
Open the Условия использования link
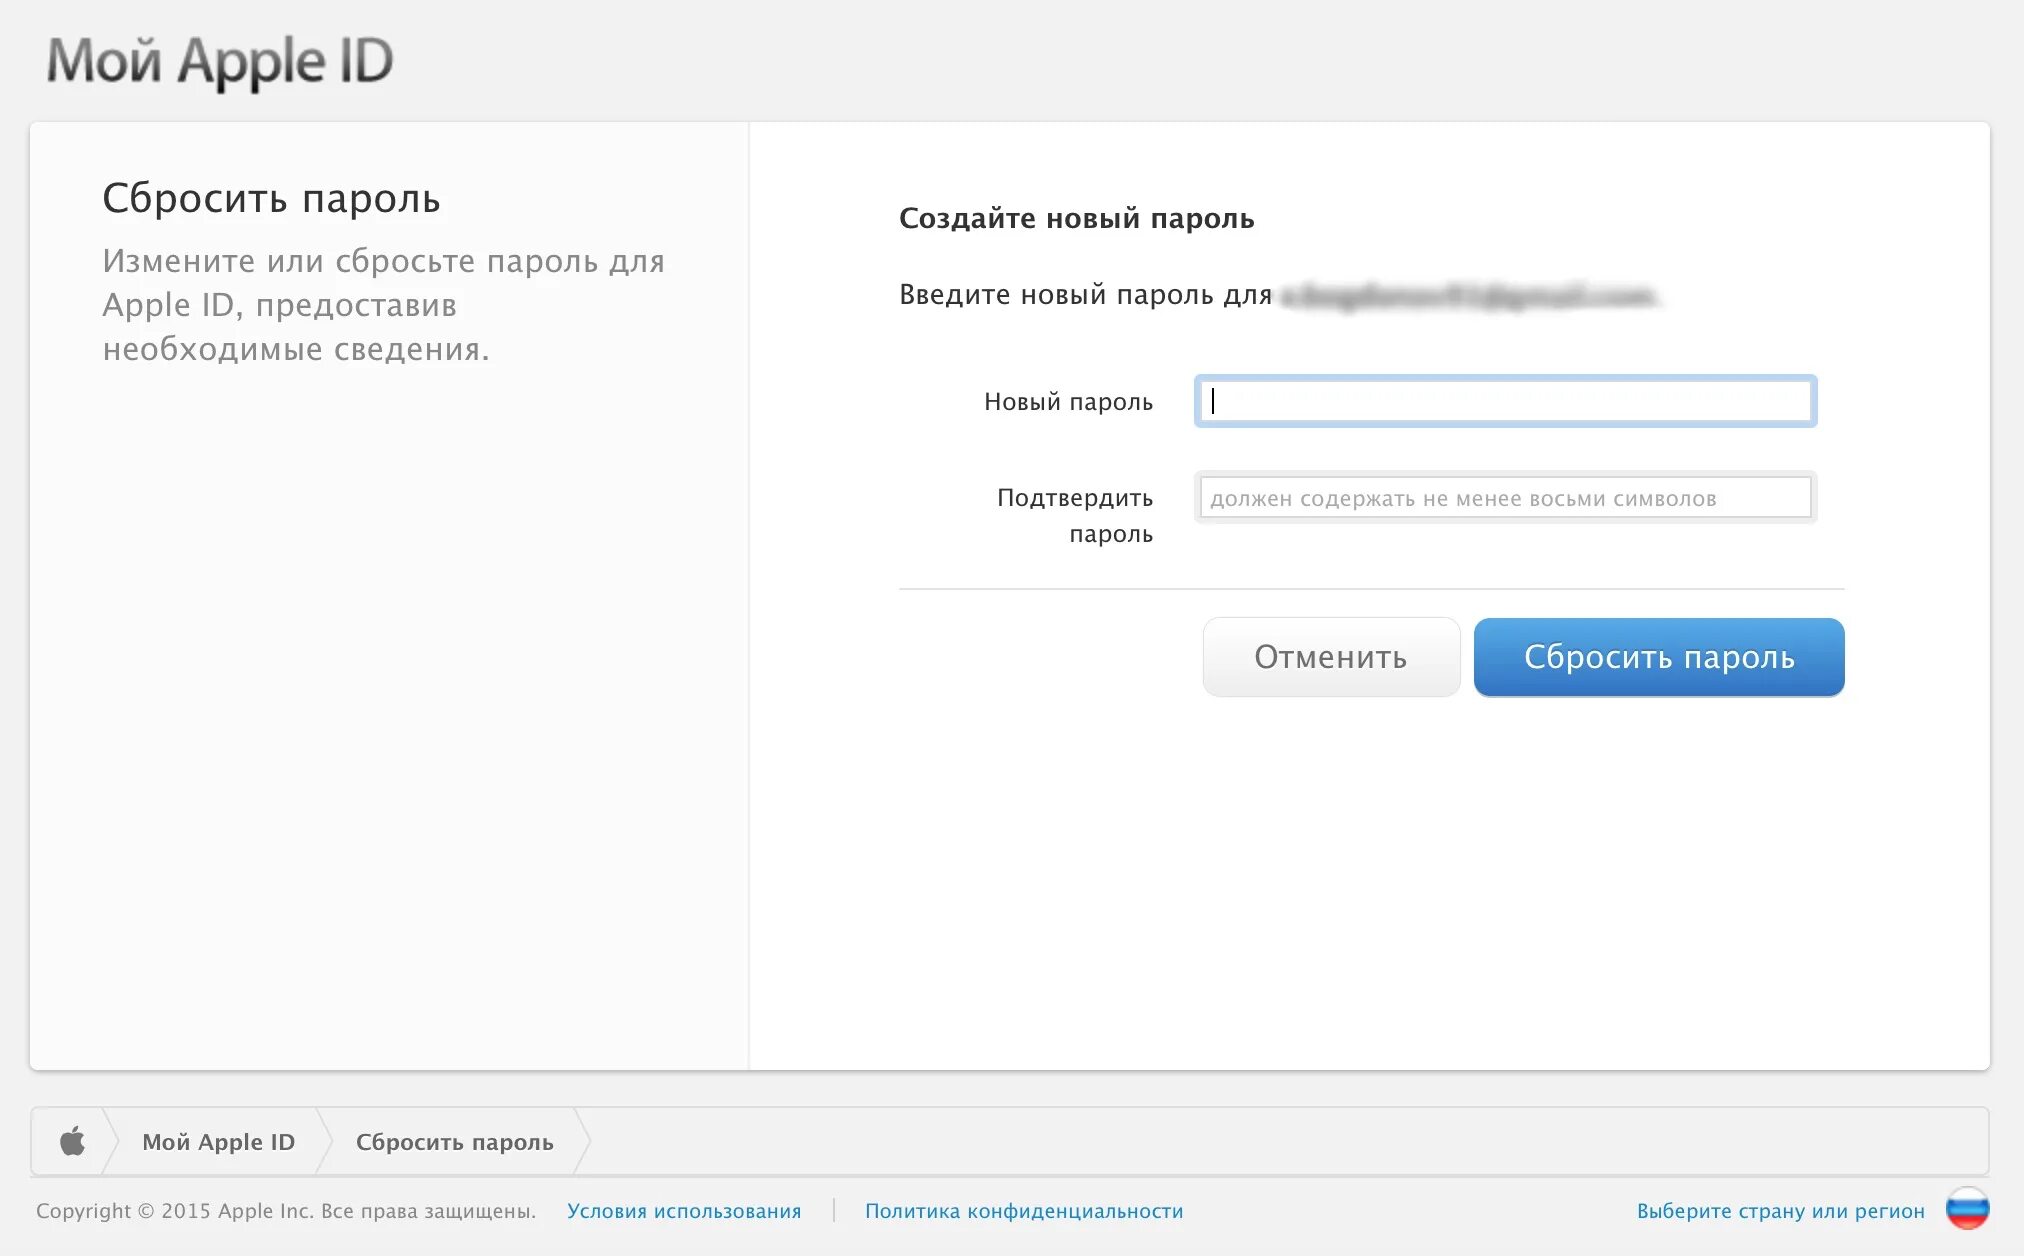tap(684, 1210)
